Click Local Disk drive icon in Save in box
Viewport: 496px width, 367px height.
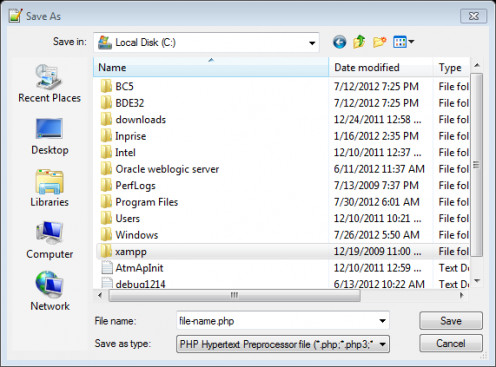[105, 42]
